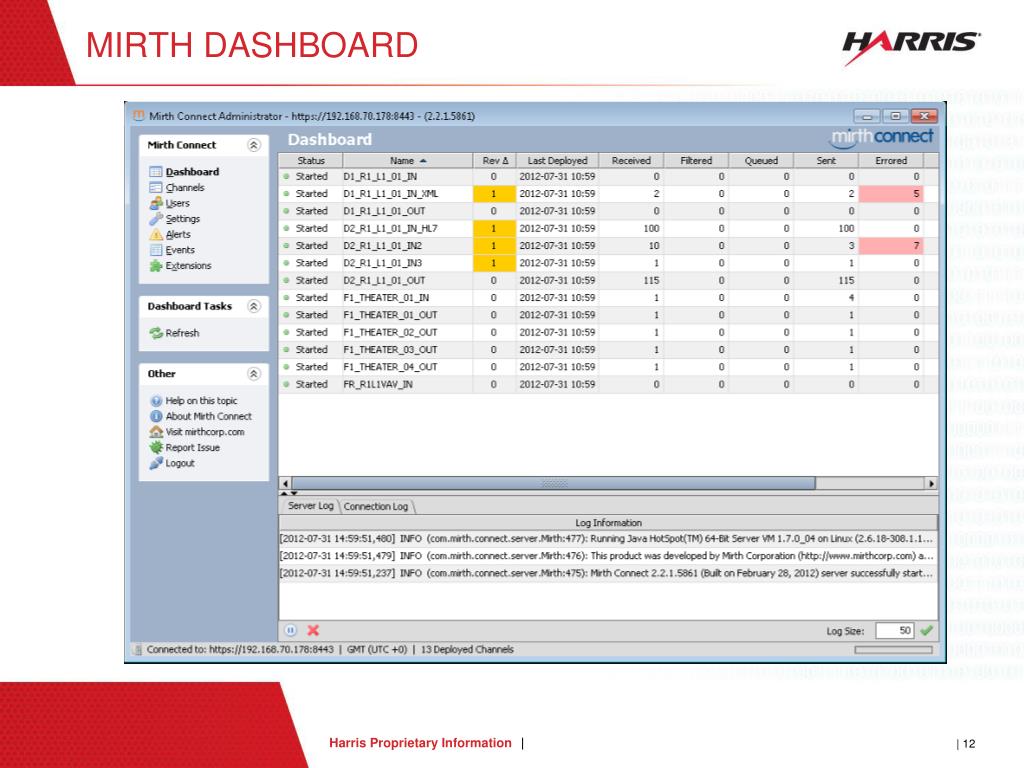The height and width of the screenshot is (768, 1024).
Task: Open Extensions with the green puzzle icon
Action: click(180, 266)
